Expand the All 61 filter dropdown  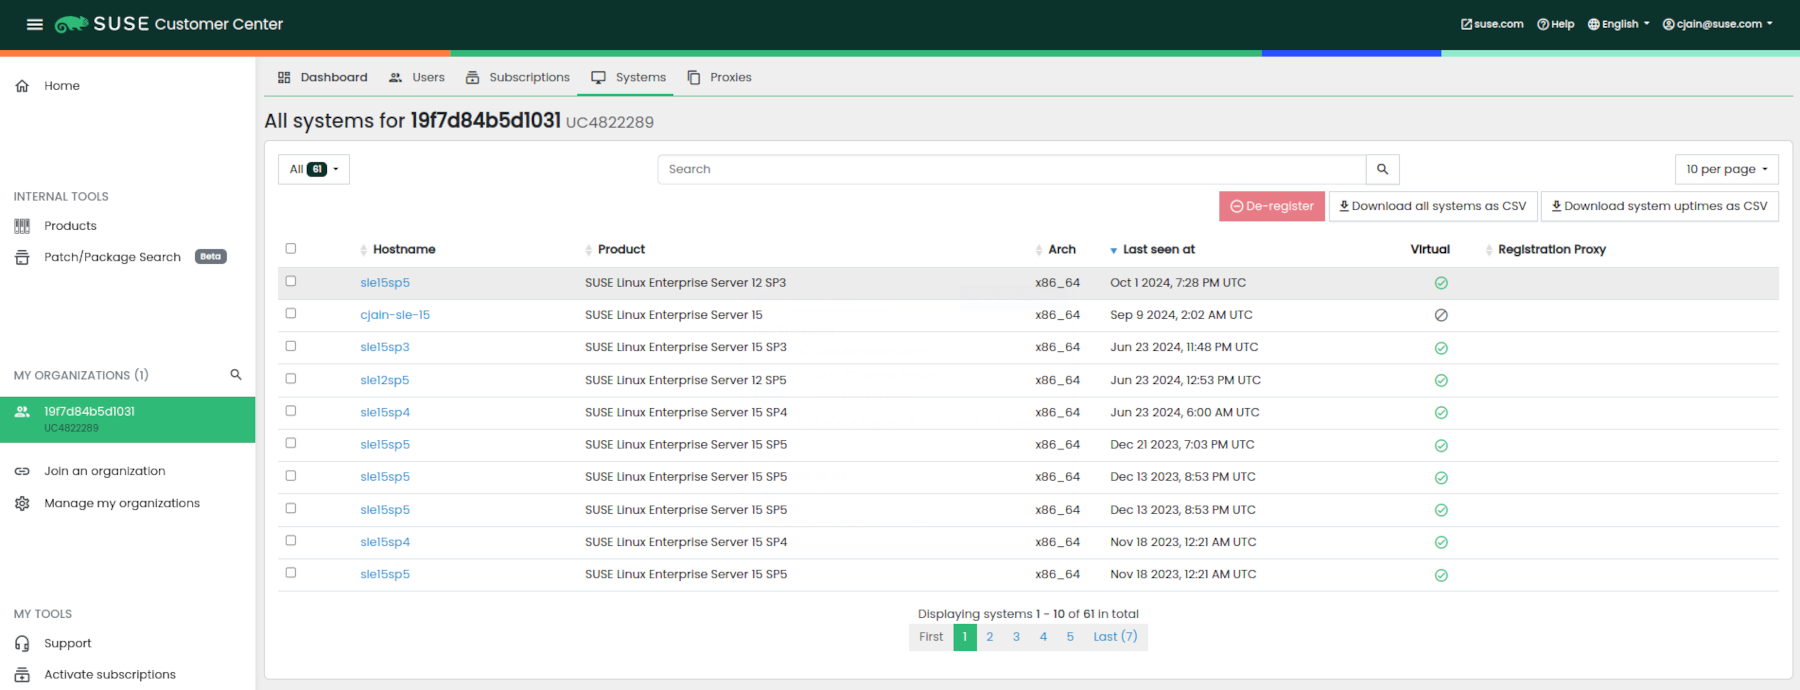314,169
